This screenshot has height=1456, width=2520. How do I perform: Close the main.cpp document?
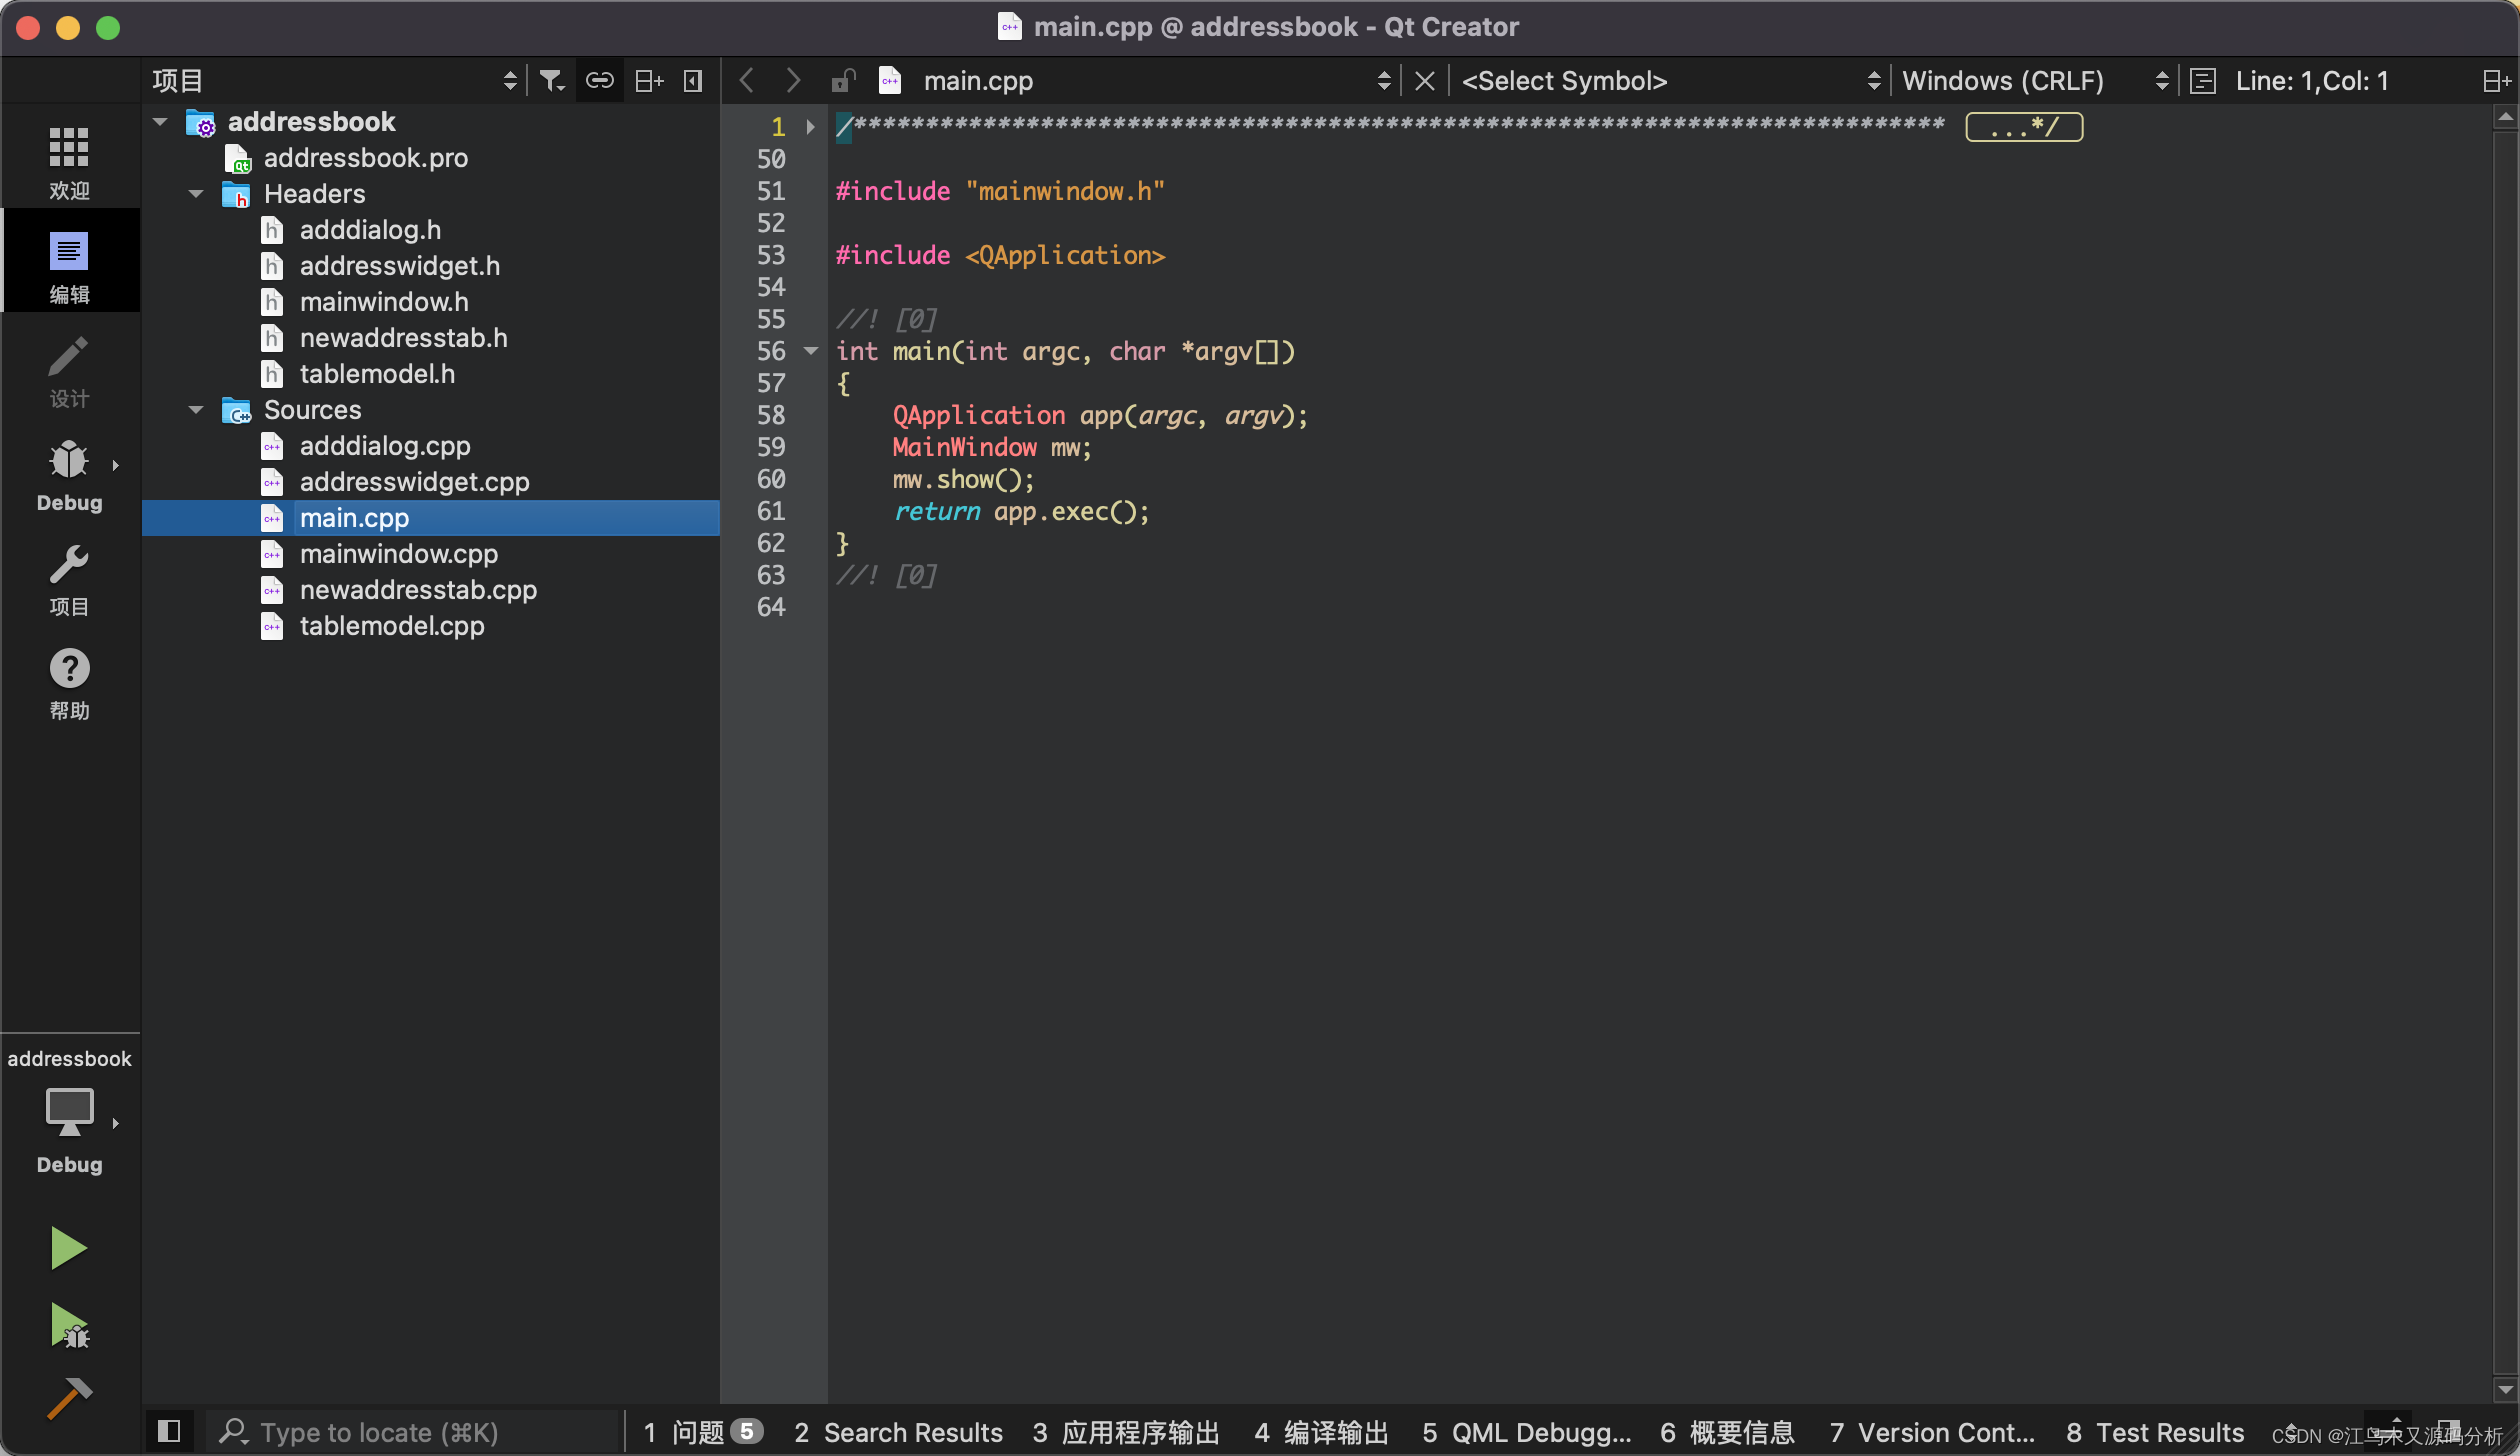click(1425, 81)
